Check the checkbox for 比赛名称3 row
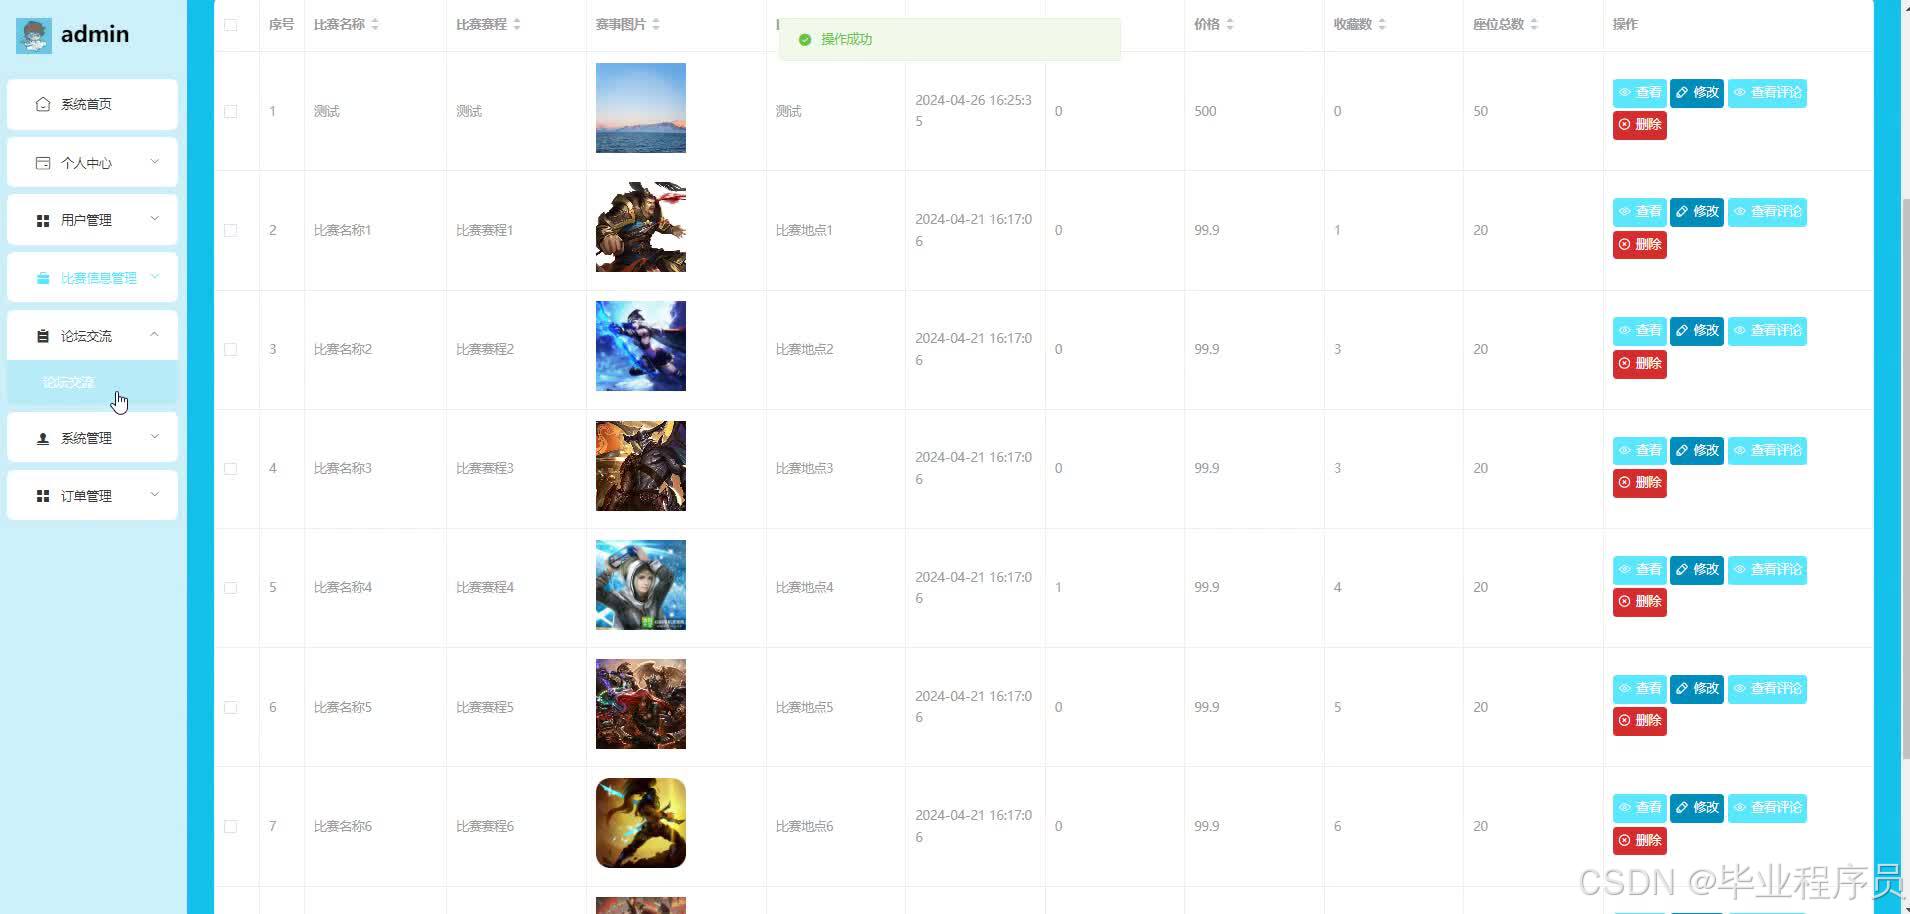 [231, 469]
